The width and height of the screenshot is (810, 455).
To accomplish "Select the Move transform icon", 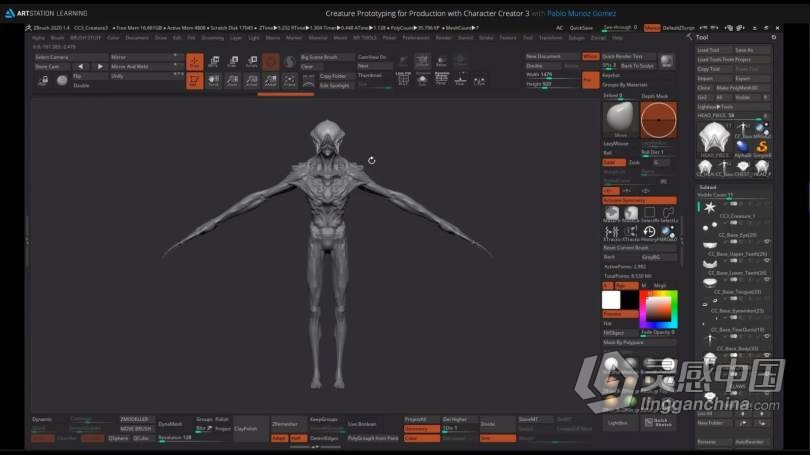I will (213, 61).
